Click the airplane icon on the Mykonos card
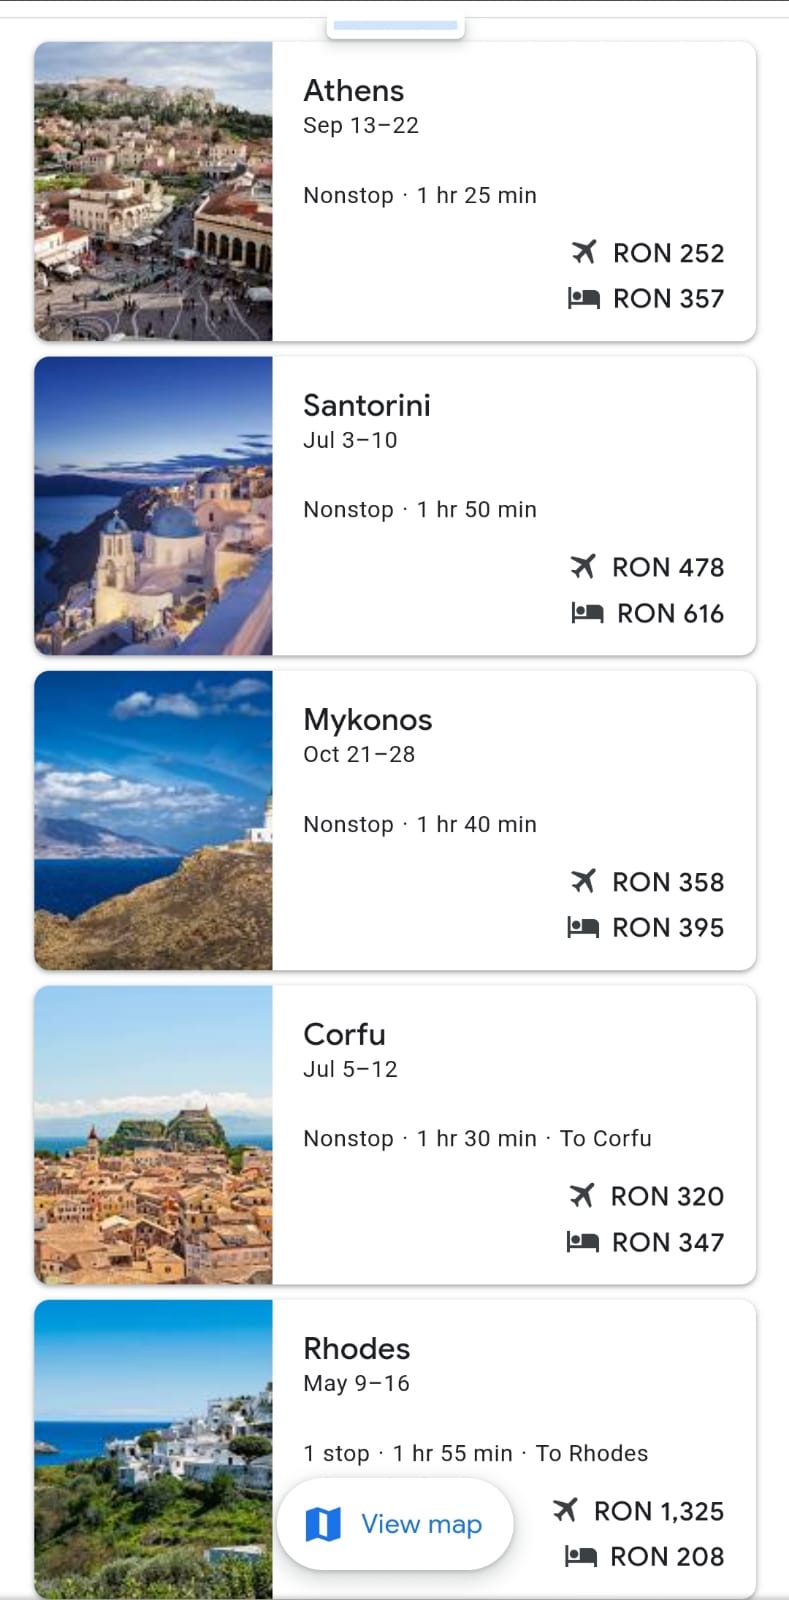This screenshot has width=789, height=1600. point(583,881)
